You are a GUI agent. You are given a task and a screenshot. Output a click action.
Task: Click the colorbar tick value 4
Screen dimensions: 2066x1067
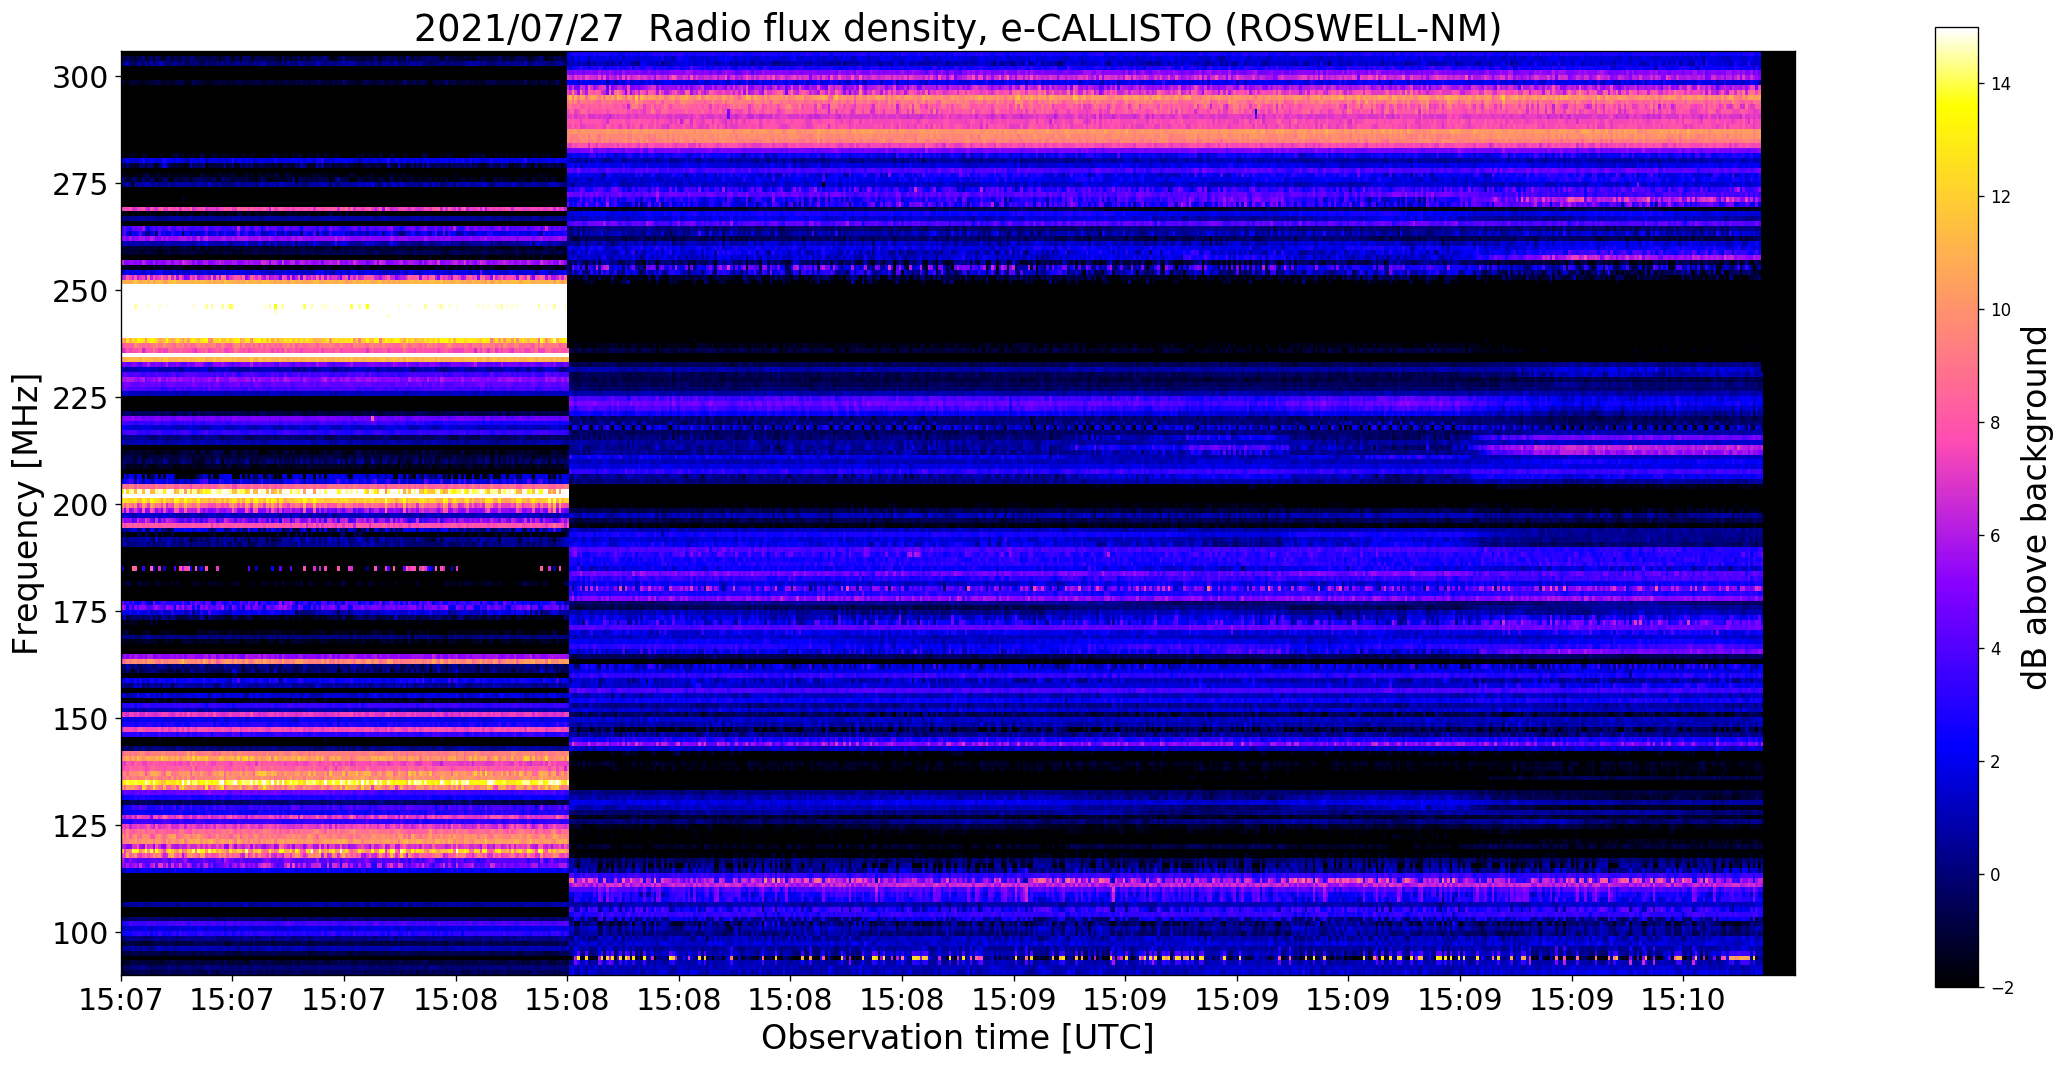(x=1996, y=649)
